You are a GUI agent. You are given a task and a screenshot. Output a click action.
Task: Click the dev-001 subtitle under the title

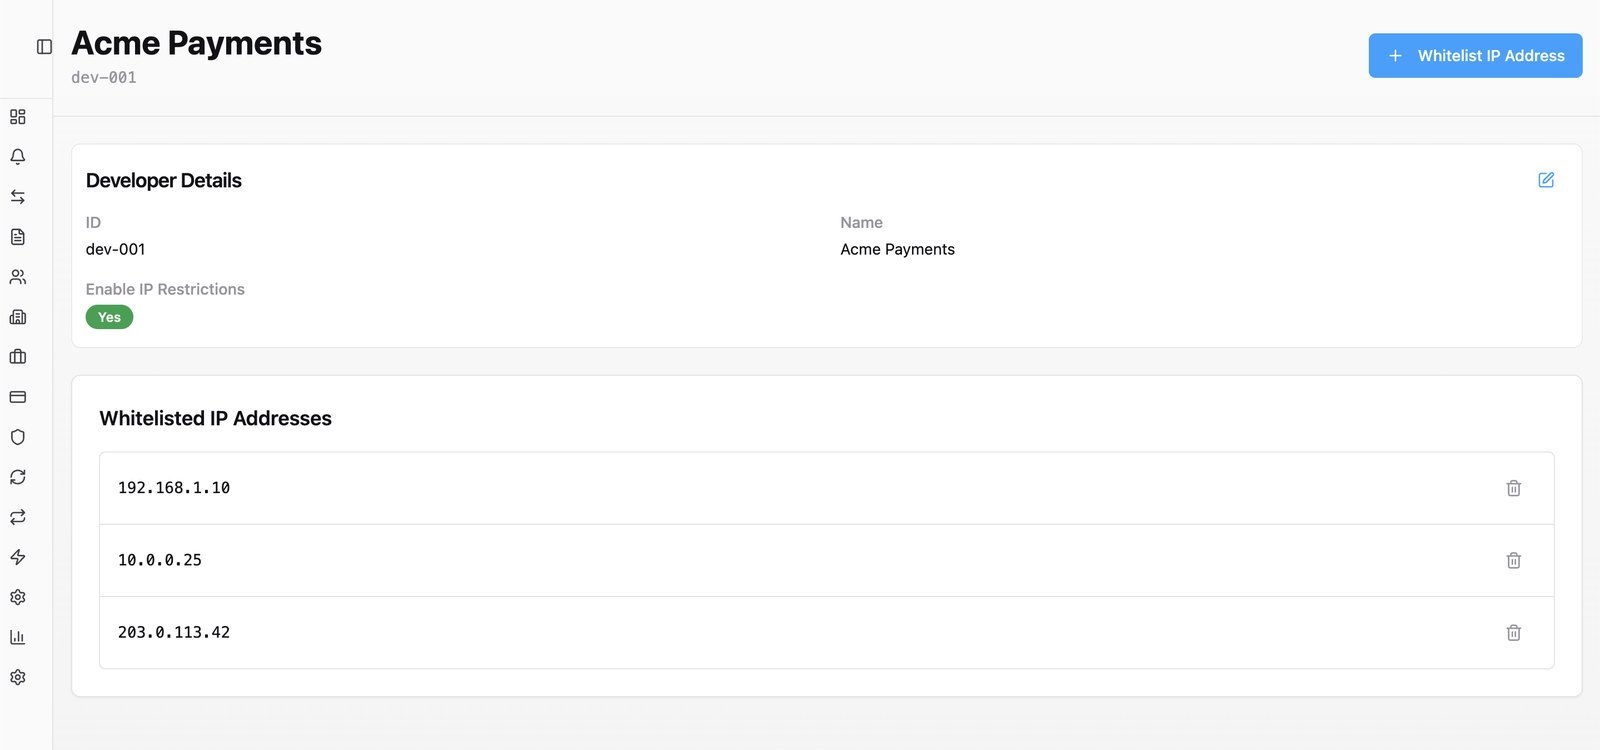104,78
